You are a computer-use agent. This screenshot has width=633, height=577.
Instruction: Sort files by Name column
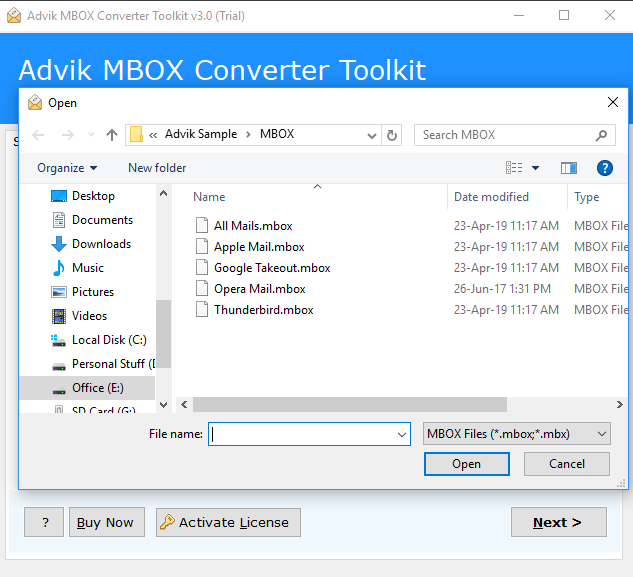209,197
